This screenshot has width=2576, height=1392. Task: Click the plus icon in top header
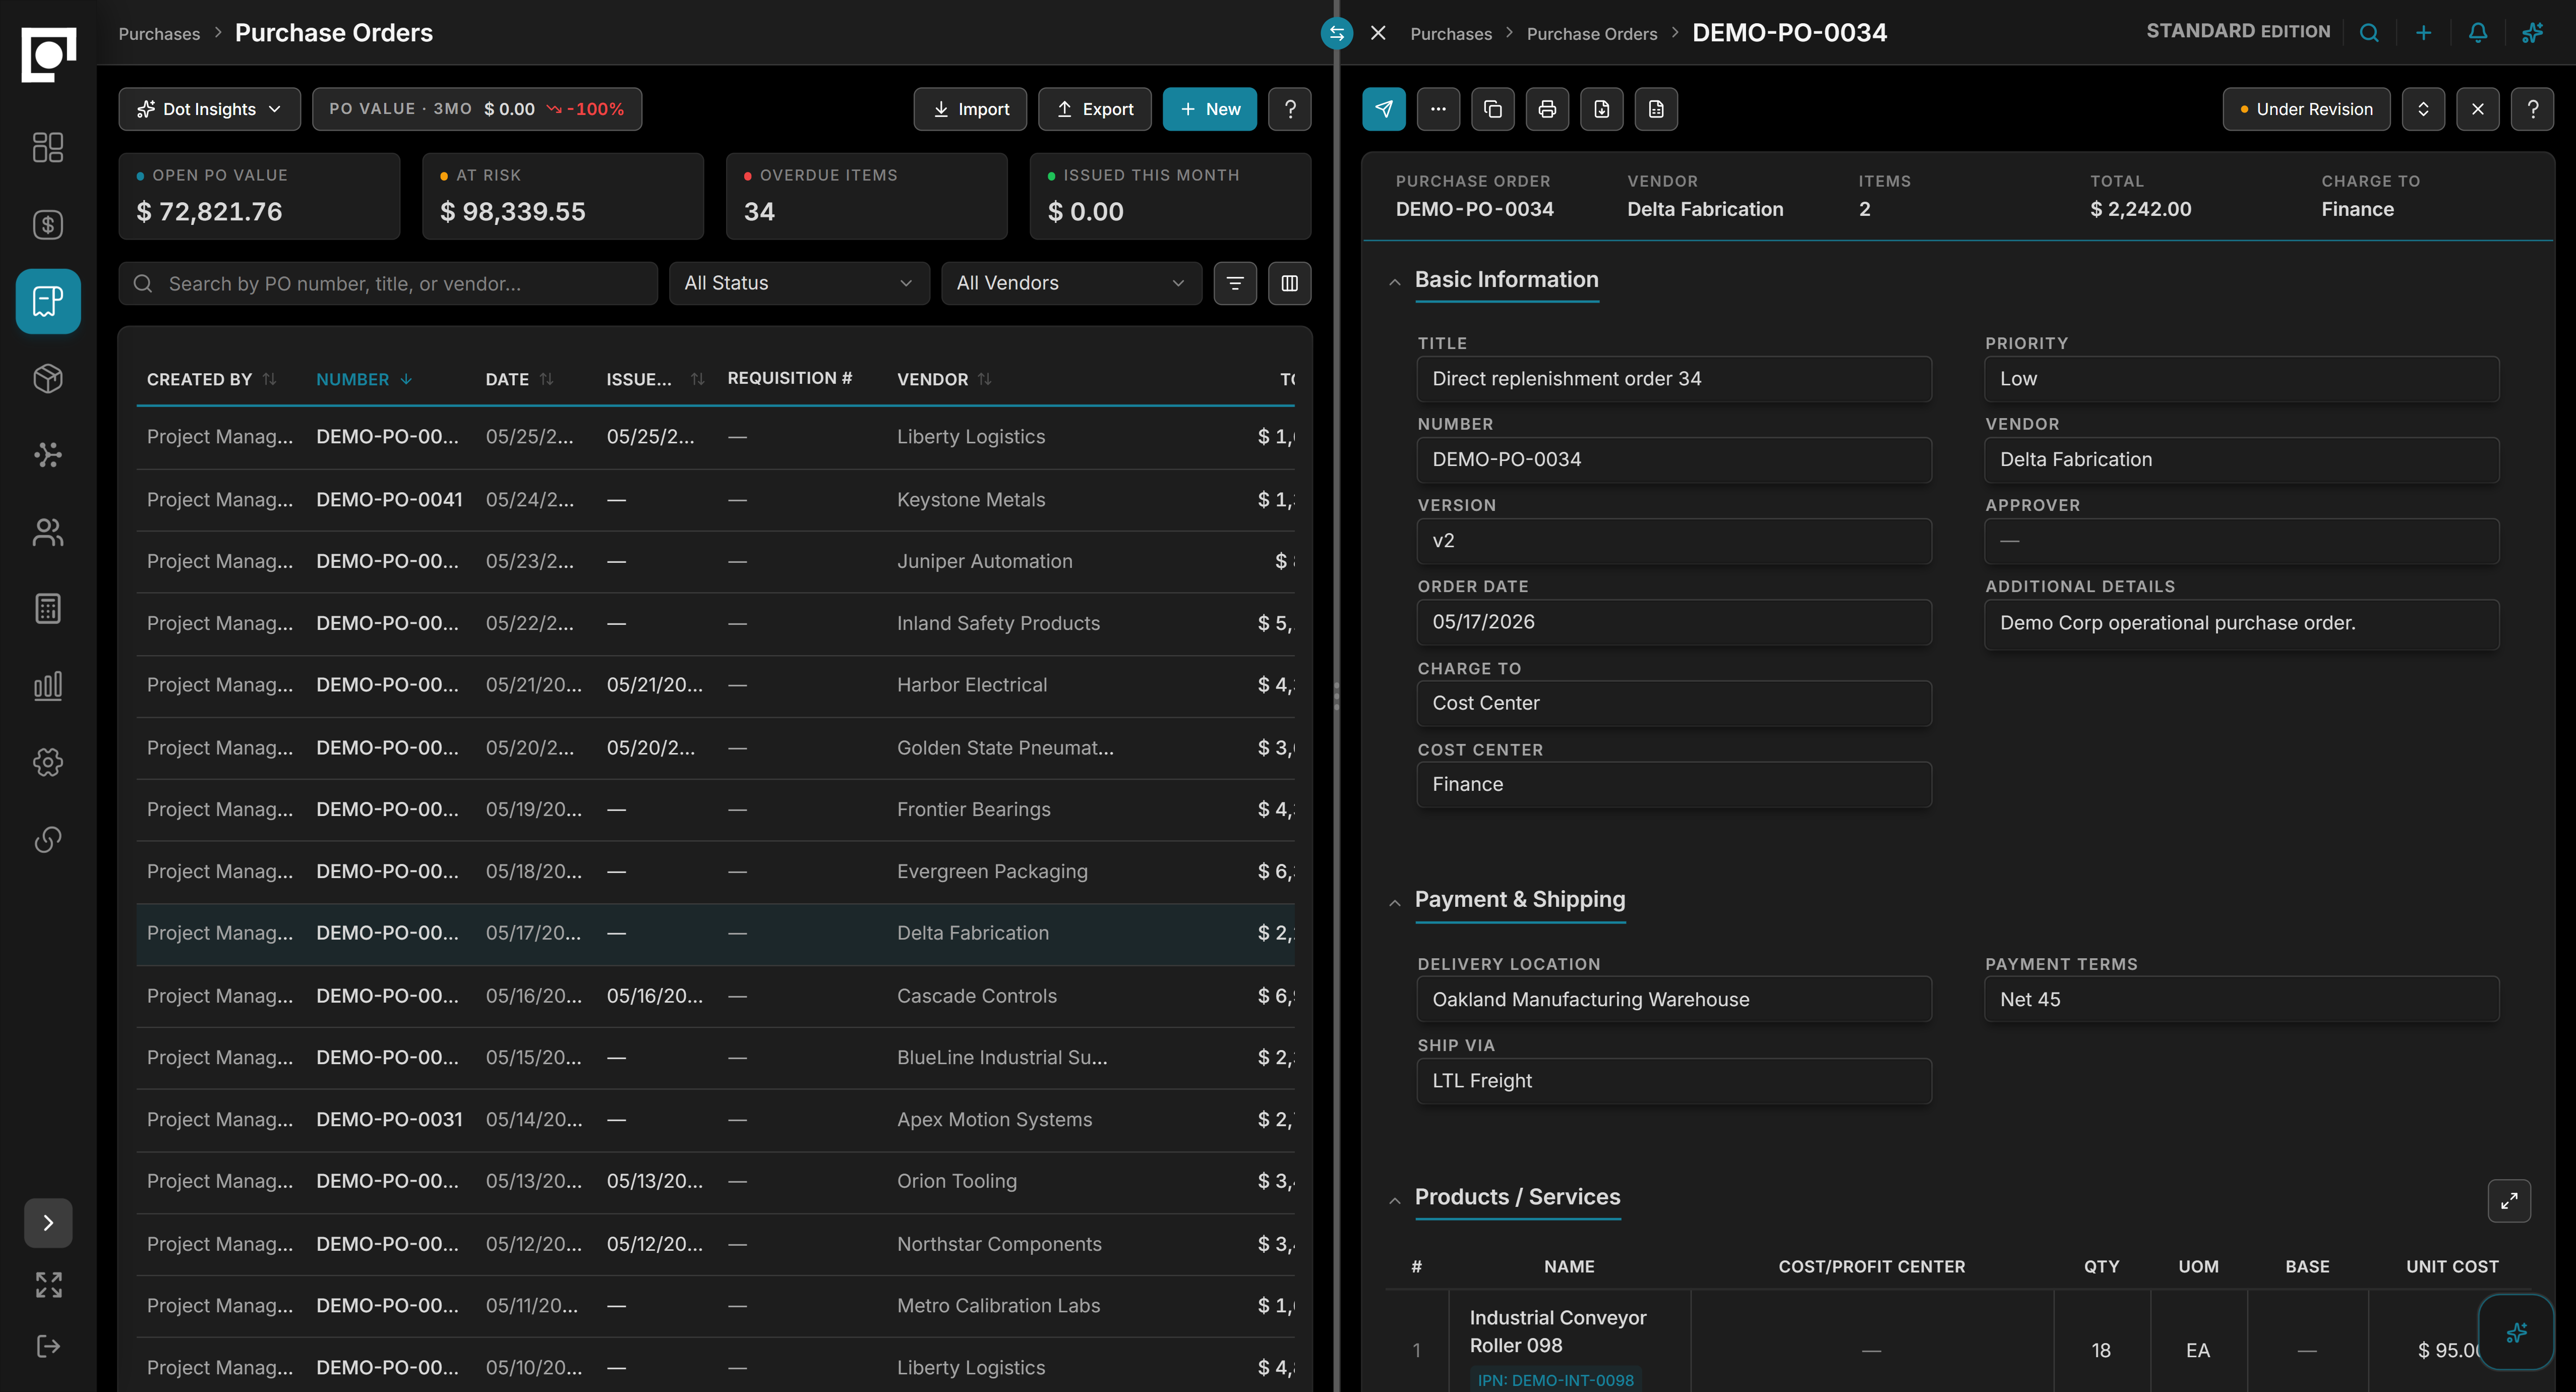coord(2423,33)
